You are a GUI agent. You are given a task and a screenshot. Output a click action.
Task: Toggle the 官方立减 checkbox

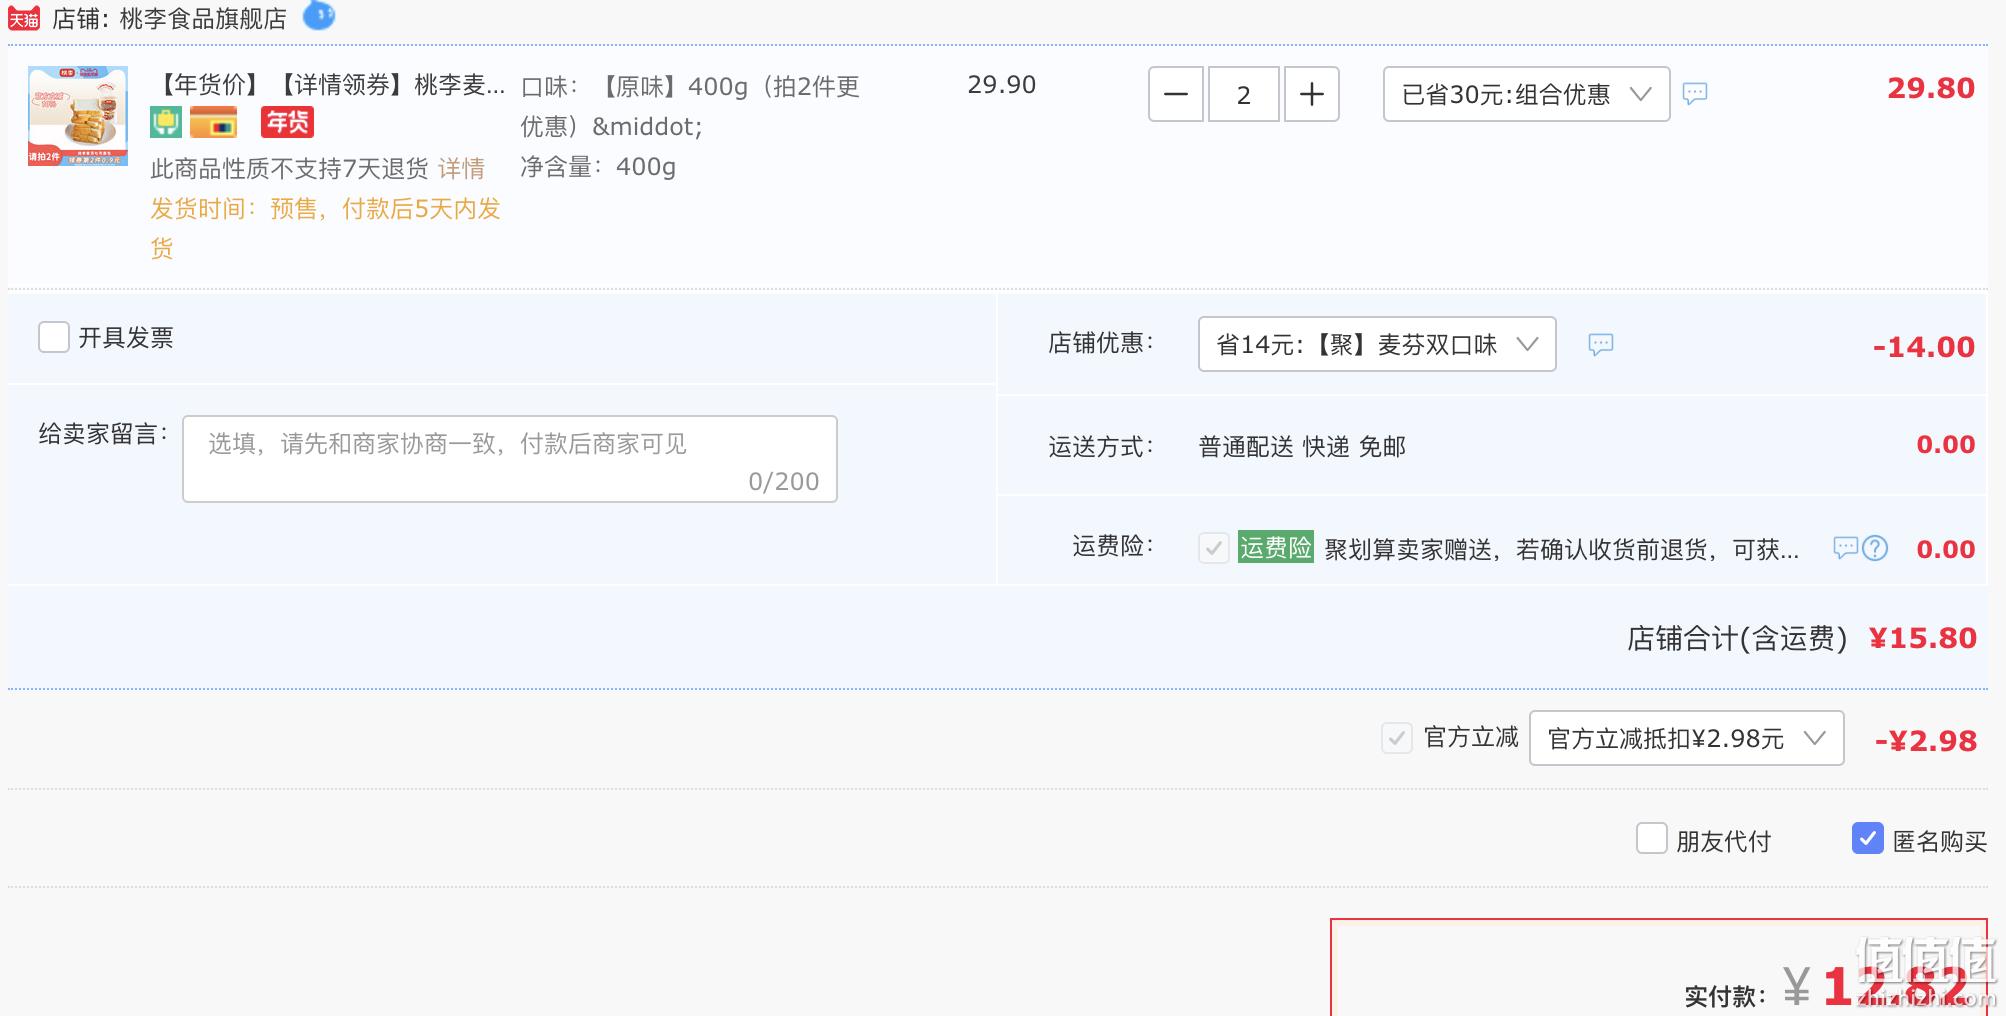[1396, 738]
